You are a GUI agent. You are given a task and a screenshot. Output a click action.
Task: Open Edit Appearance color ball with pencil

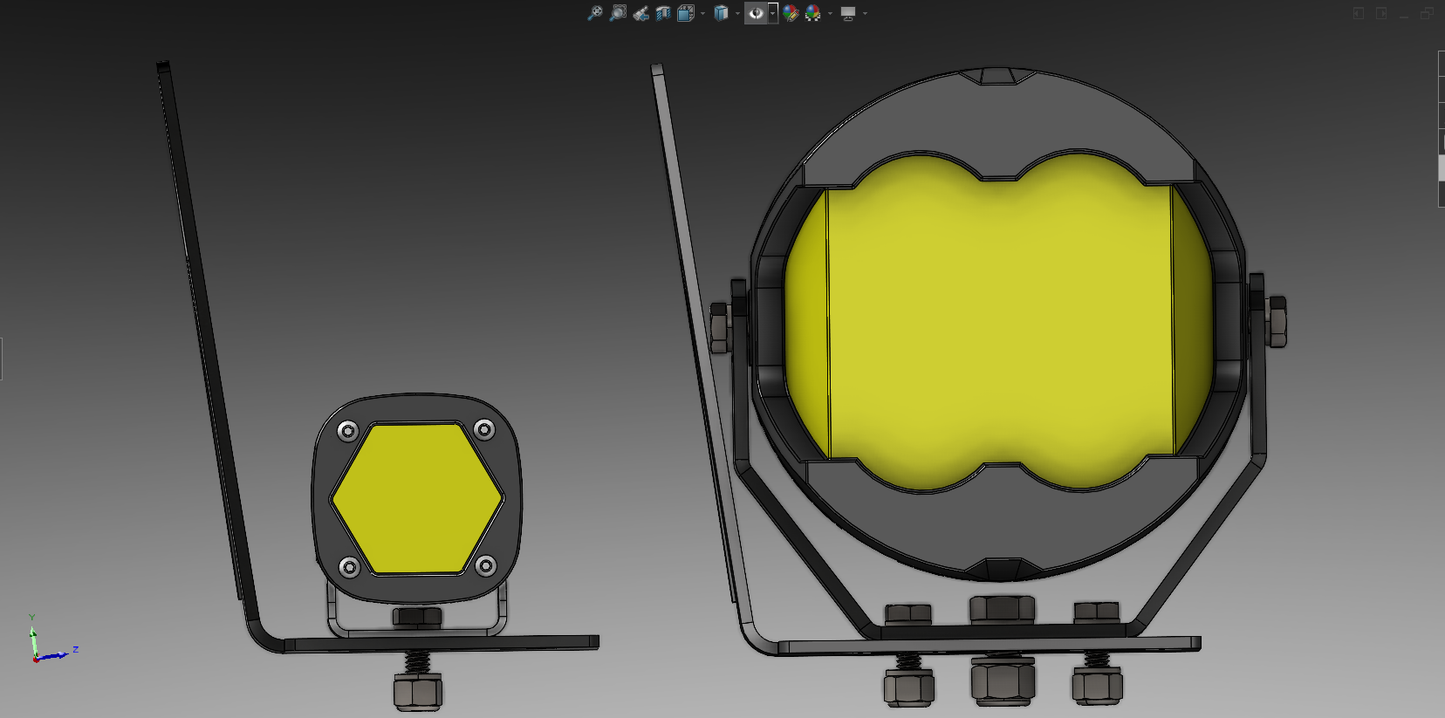[791, 13]
